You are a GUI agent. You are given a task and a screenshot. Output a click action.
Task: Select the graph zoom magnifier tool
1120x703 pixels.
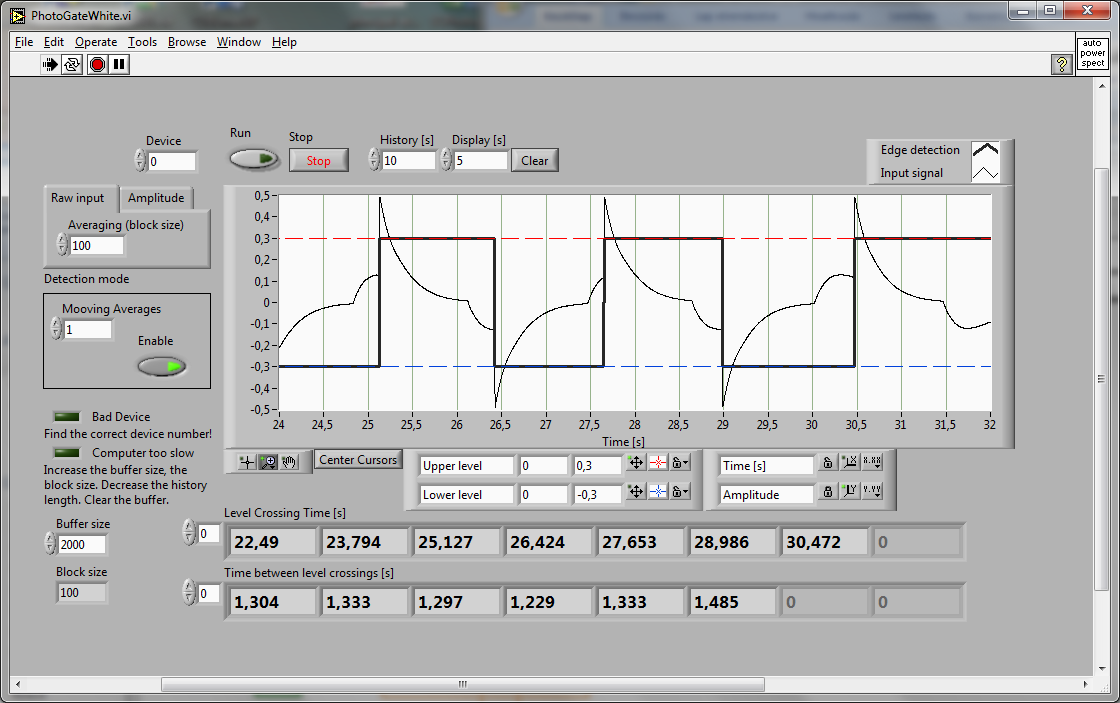[268, 462]
